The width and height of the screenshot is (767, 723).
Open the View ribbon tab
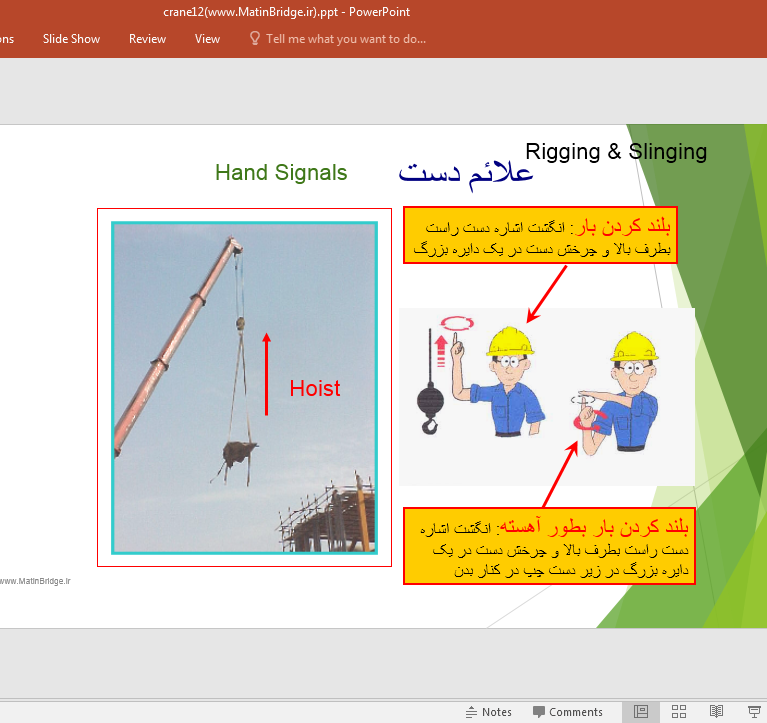coord(207,39)
